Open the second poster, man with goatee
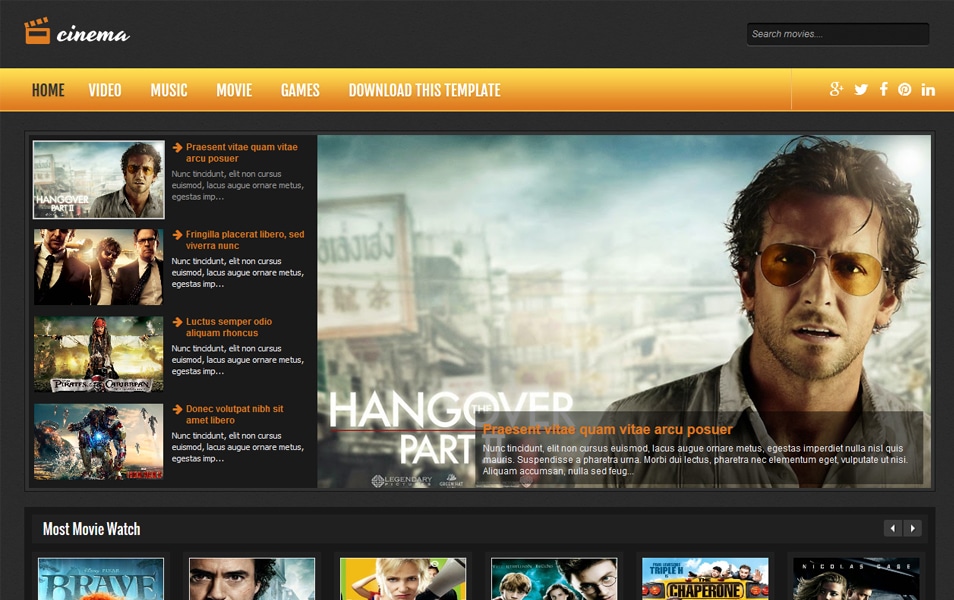Screen dimensions: 954x600 tap(252, 579)
